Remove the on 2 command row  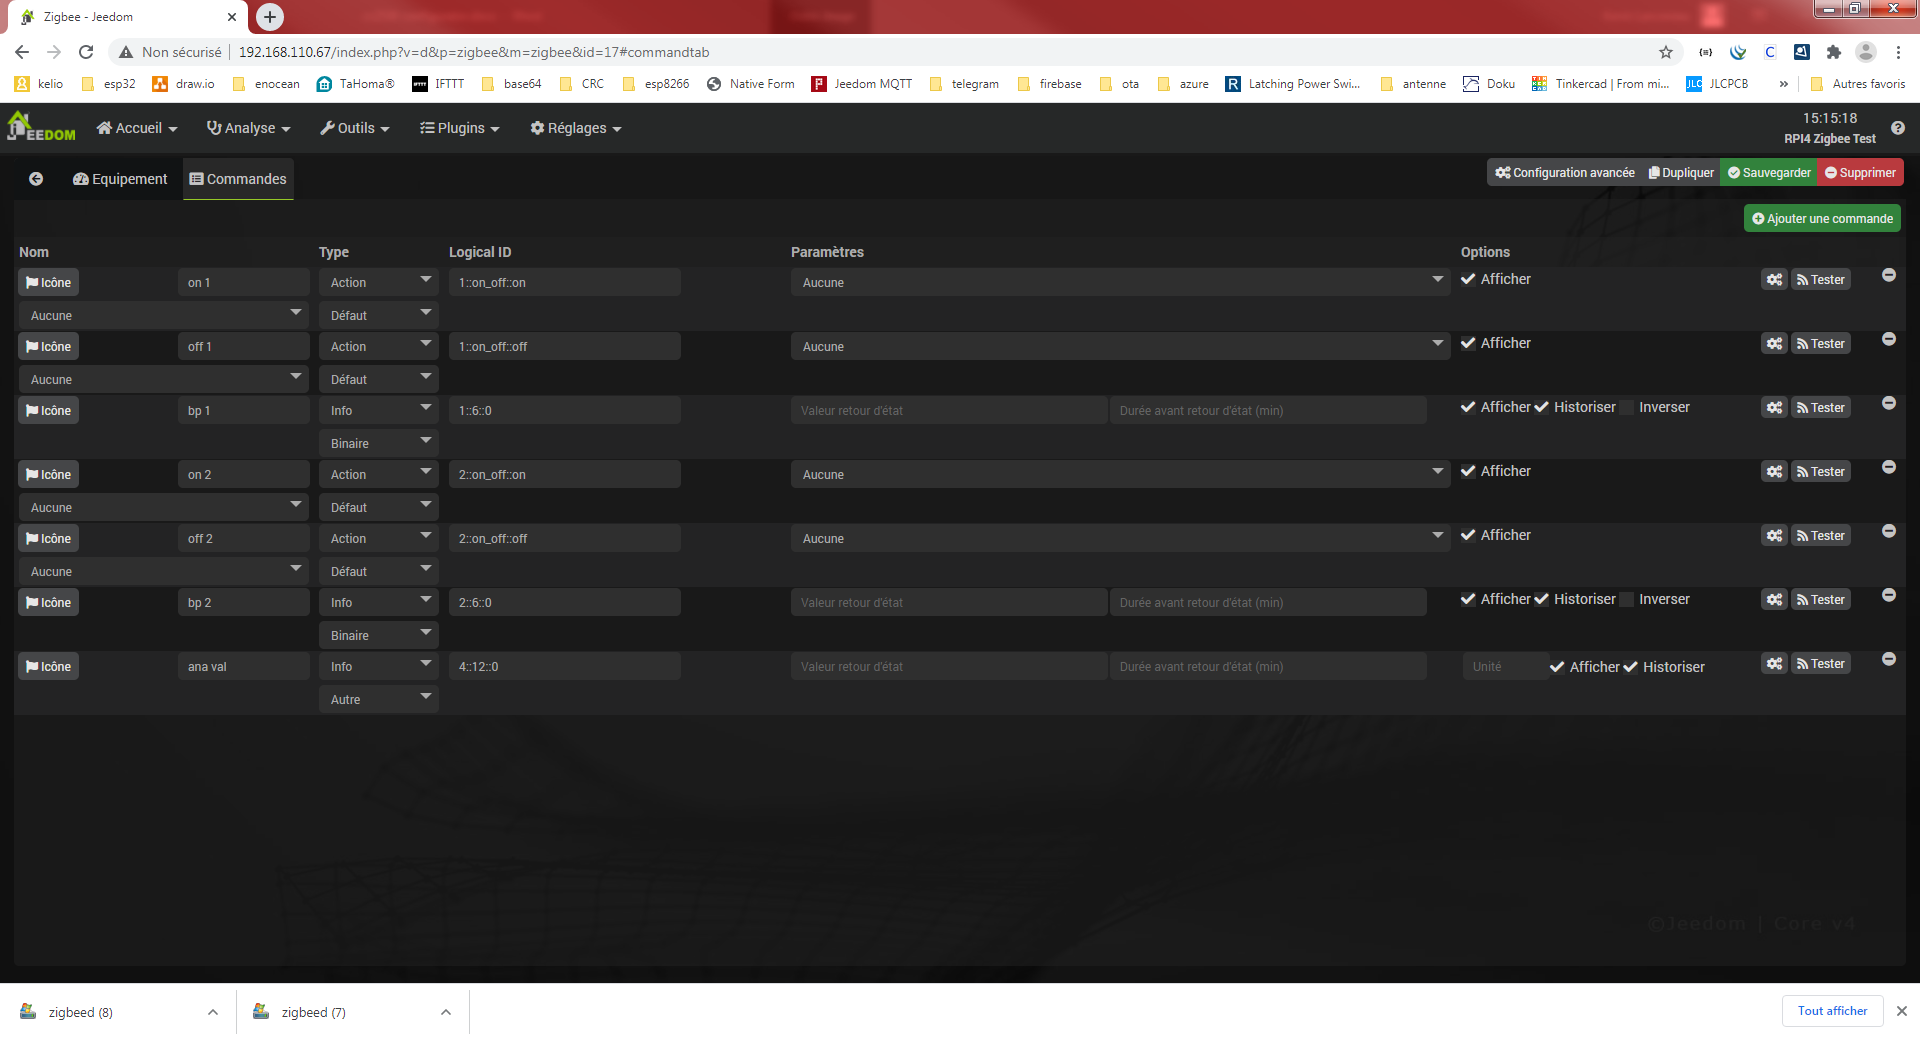coord(1889,467)
